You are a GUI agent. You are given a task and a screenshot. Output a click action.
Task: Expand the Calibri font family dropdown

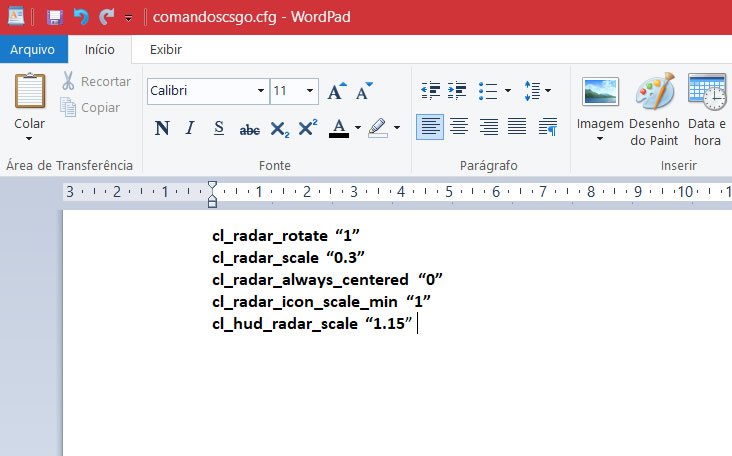pos(260,91)
